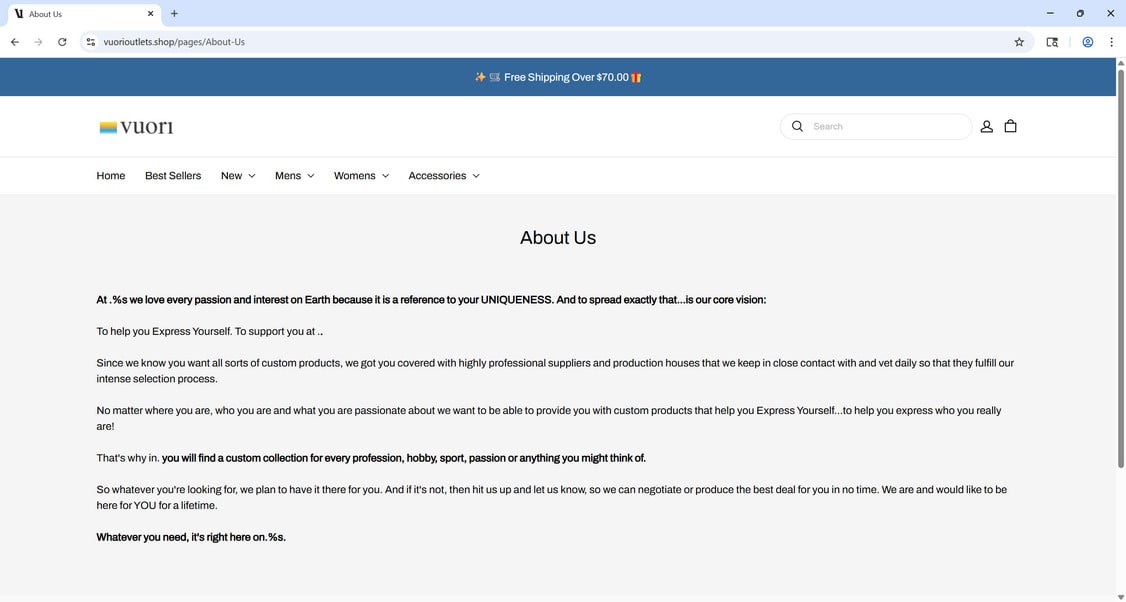
Task: Open site information icon in address bar
Action: point(90,42)
